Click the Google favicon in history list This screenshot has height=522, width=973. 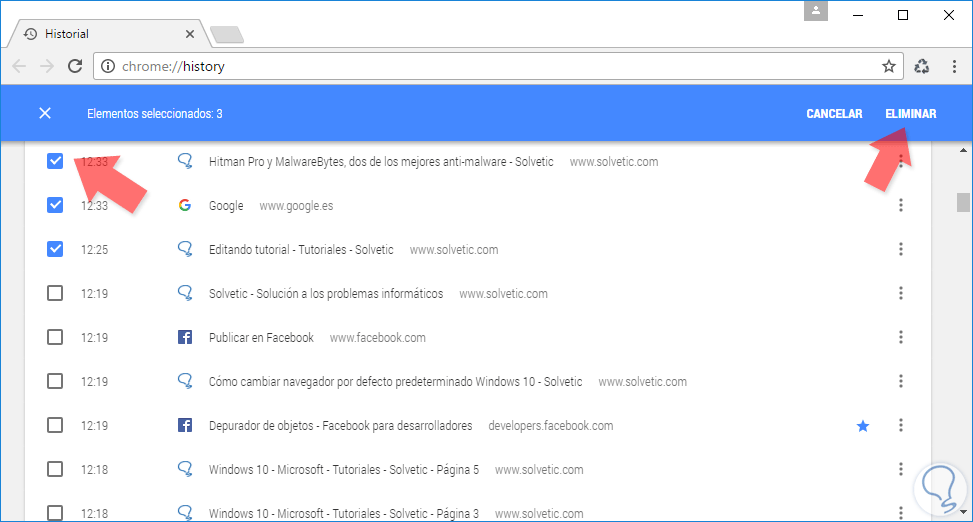pyautogui.click(x=184, y=206)
